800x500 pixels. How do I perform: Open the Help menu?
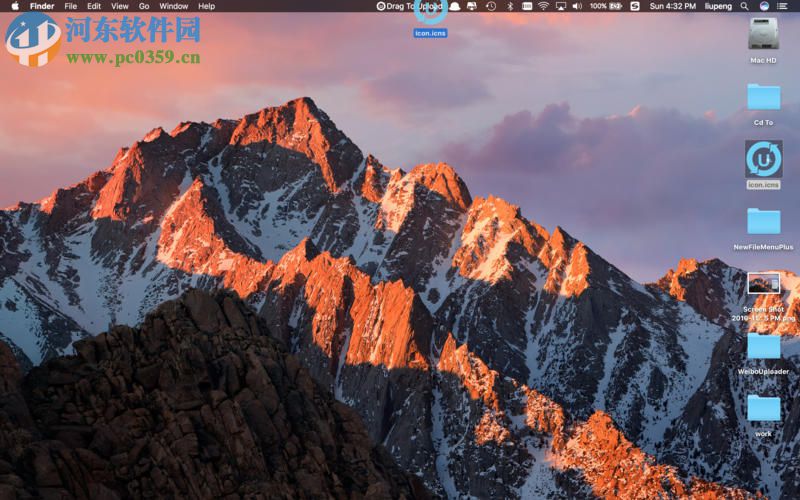pyautogui.click(x=206, y=6)
